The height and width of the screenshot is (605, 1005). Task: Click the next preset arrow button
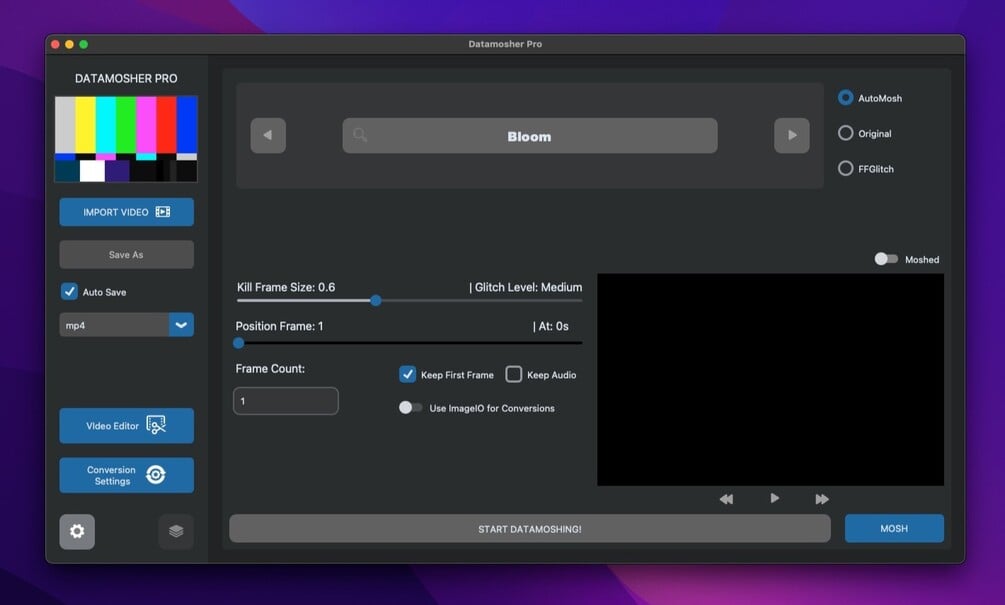(x=792, y=135)
